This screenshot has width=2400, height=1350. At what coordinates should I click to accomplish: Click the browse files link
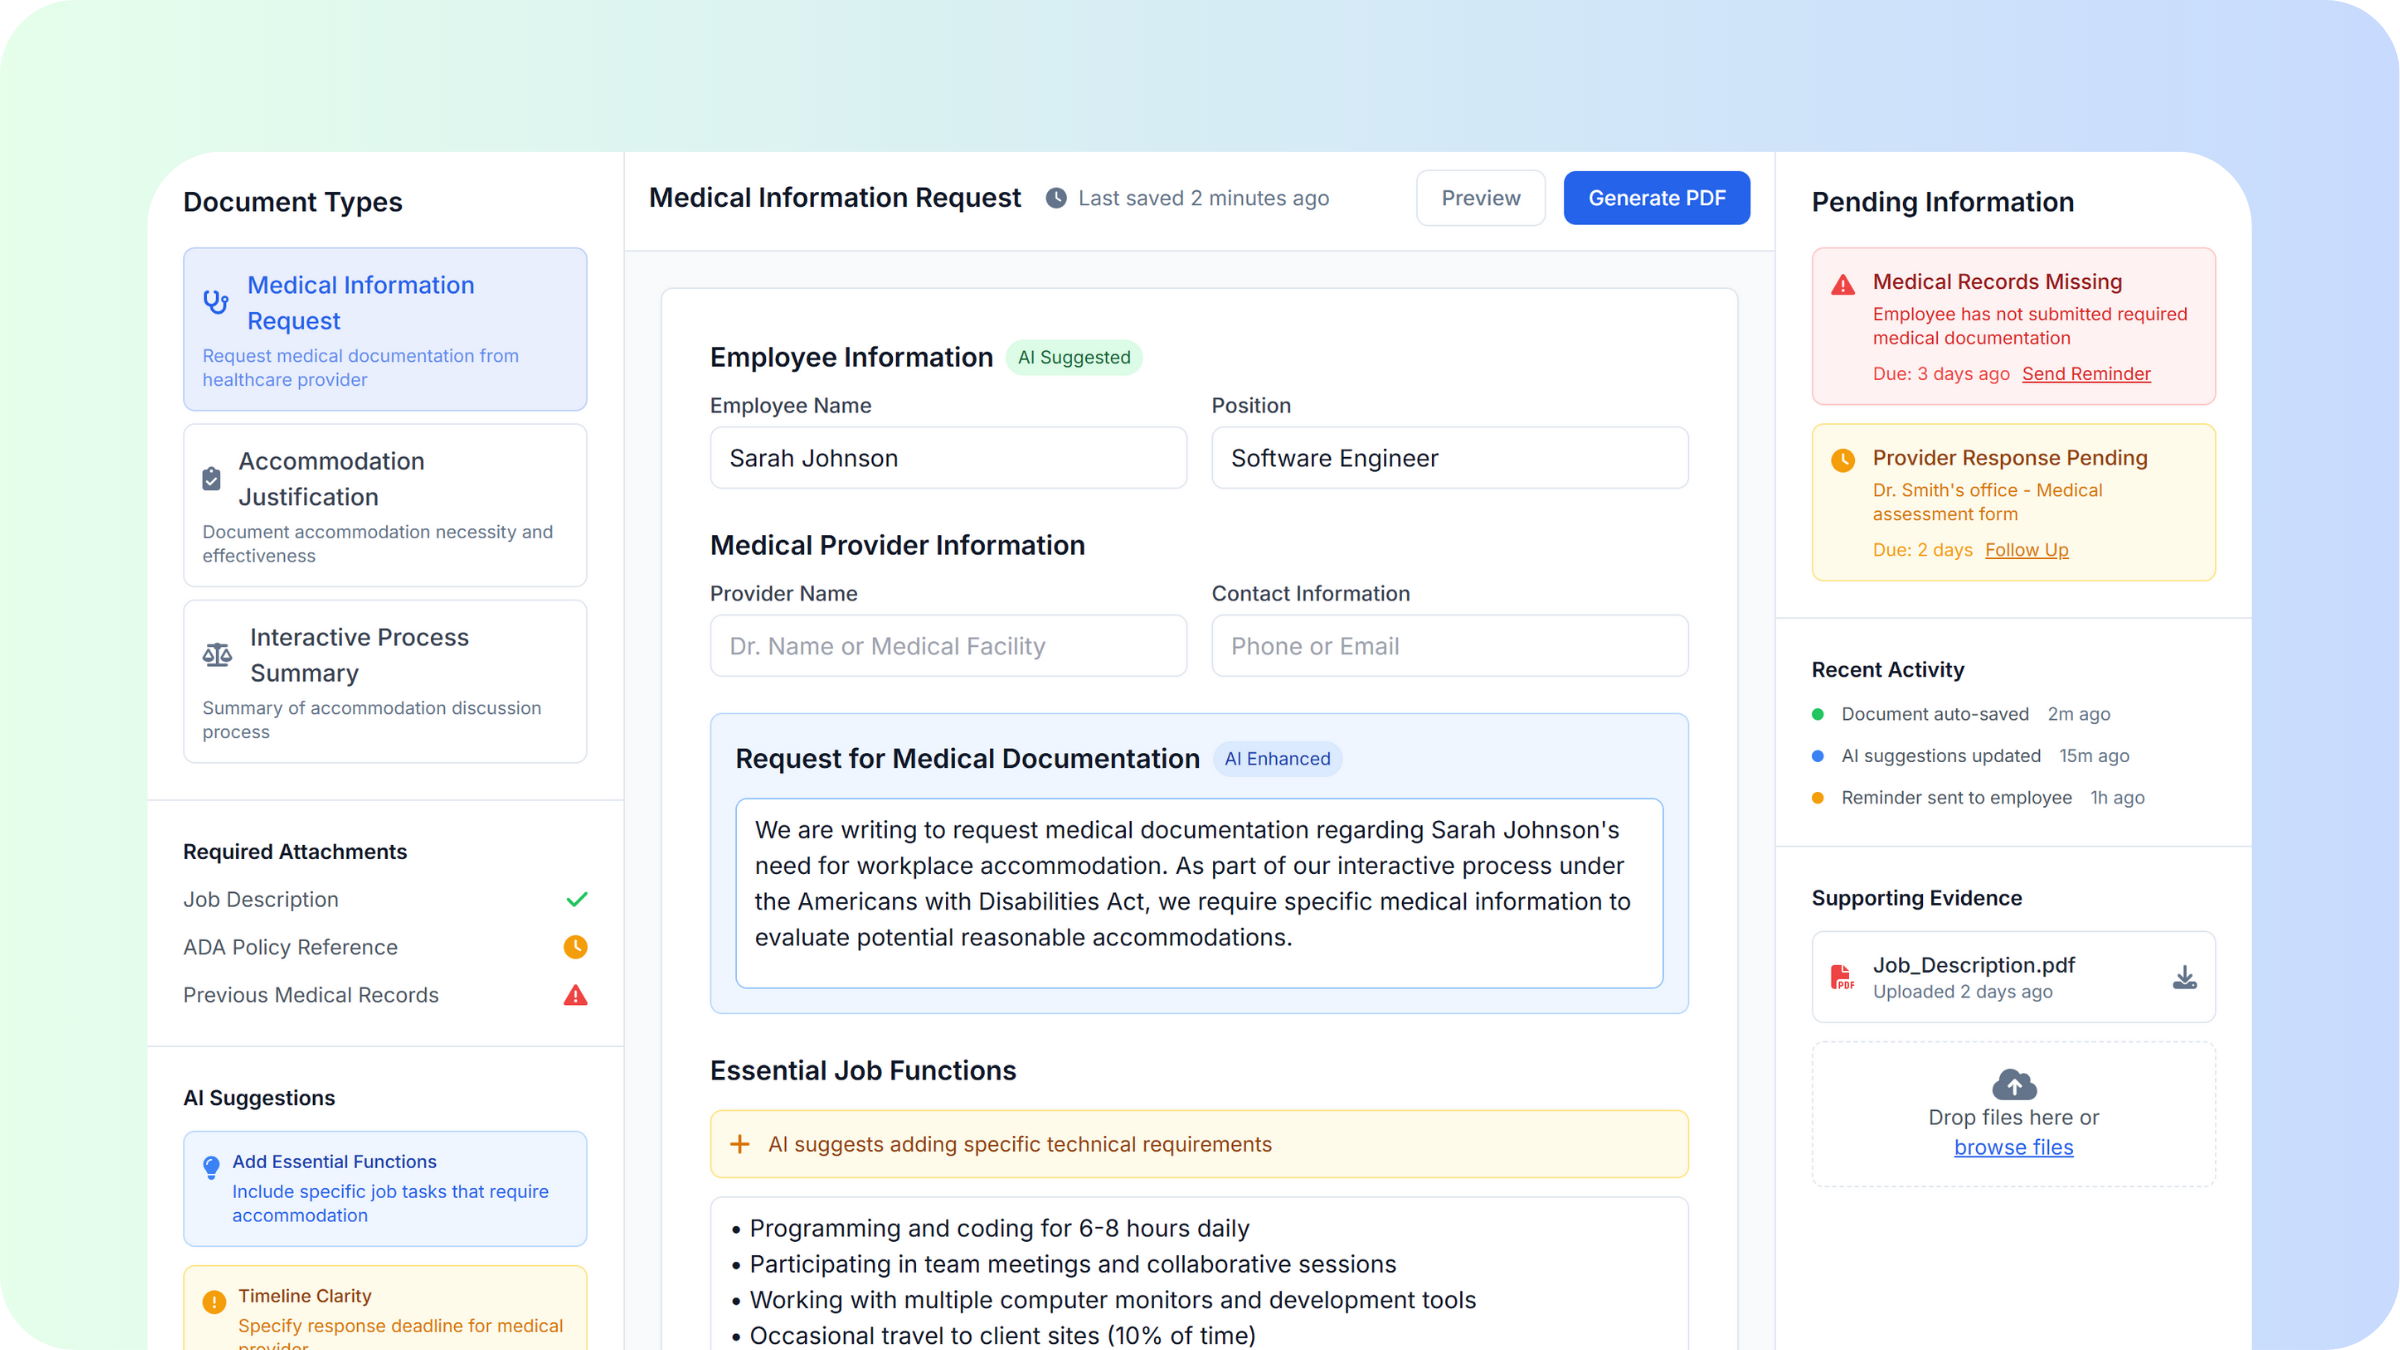[x=2014, y=1147]
